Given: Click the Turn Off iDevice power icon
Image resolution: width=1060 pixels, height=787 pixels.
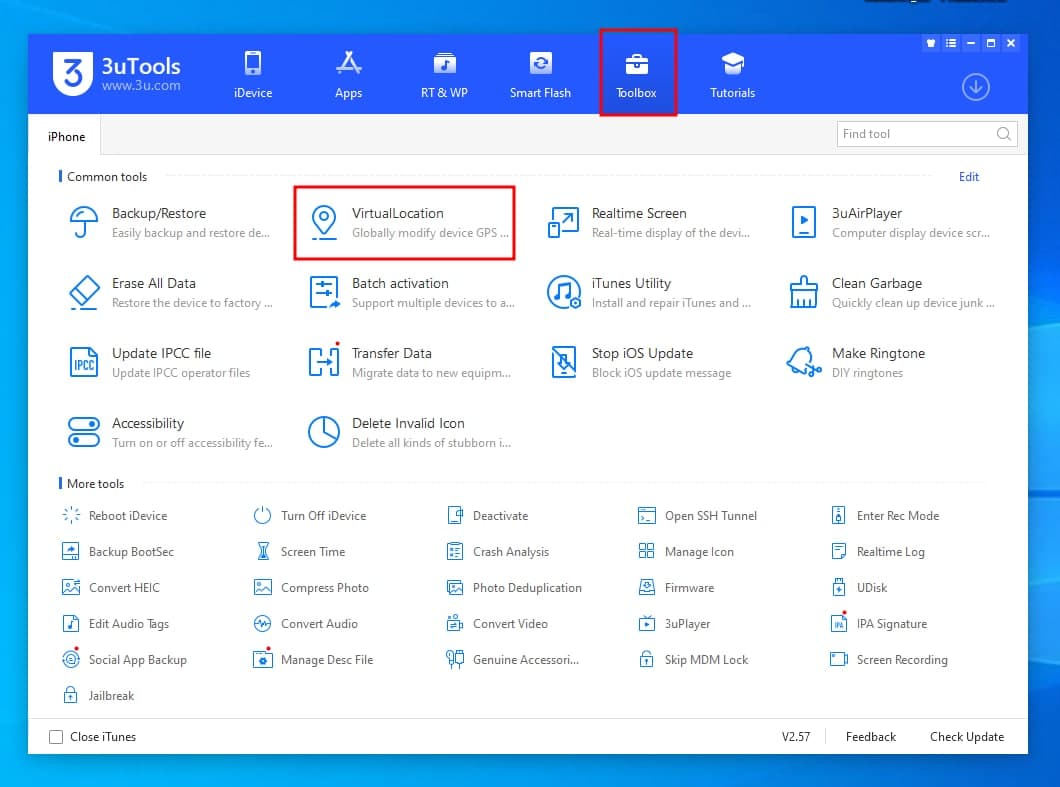Looking at the screenshot, I should coord(262,515).
